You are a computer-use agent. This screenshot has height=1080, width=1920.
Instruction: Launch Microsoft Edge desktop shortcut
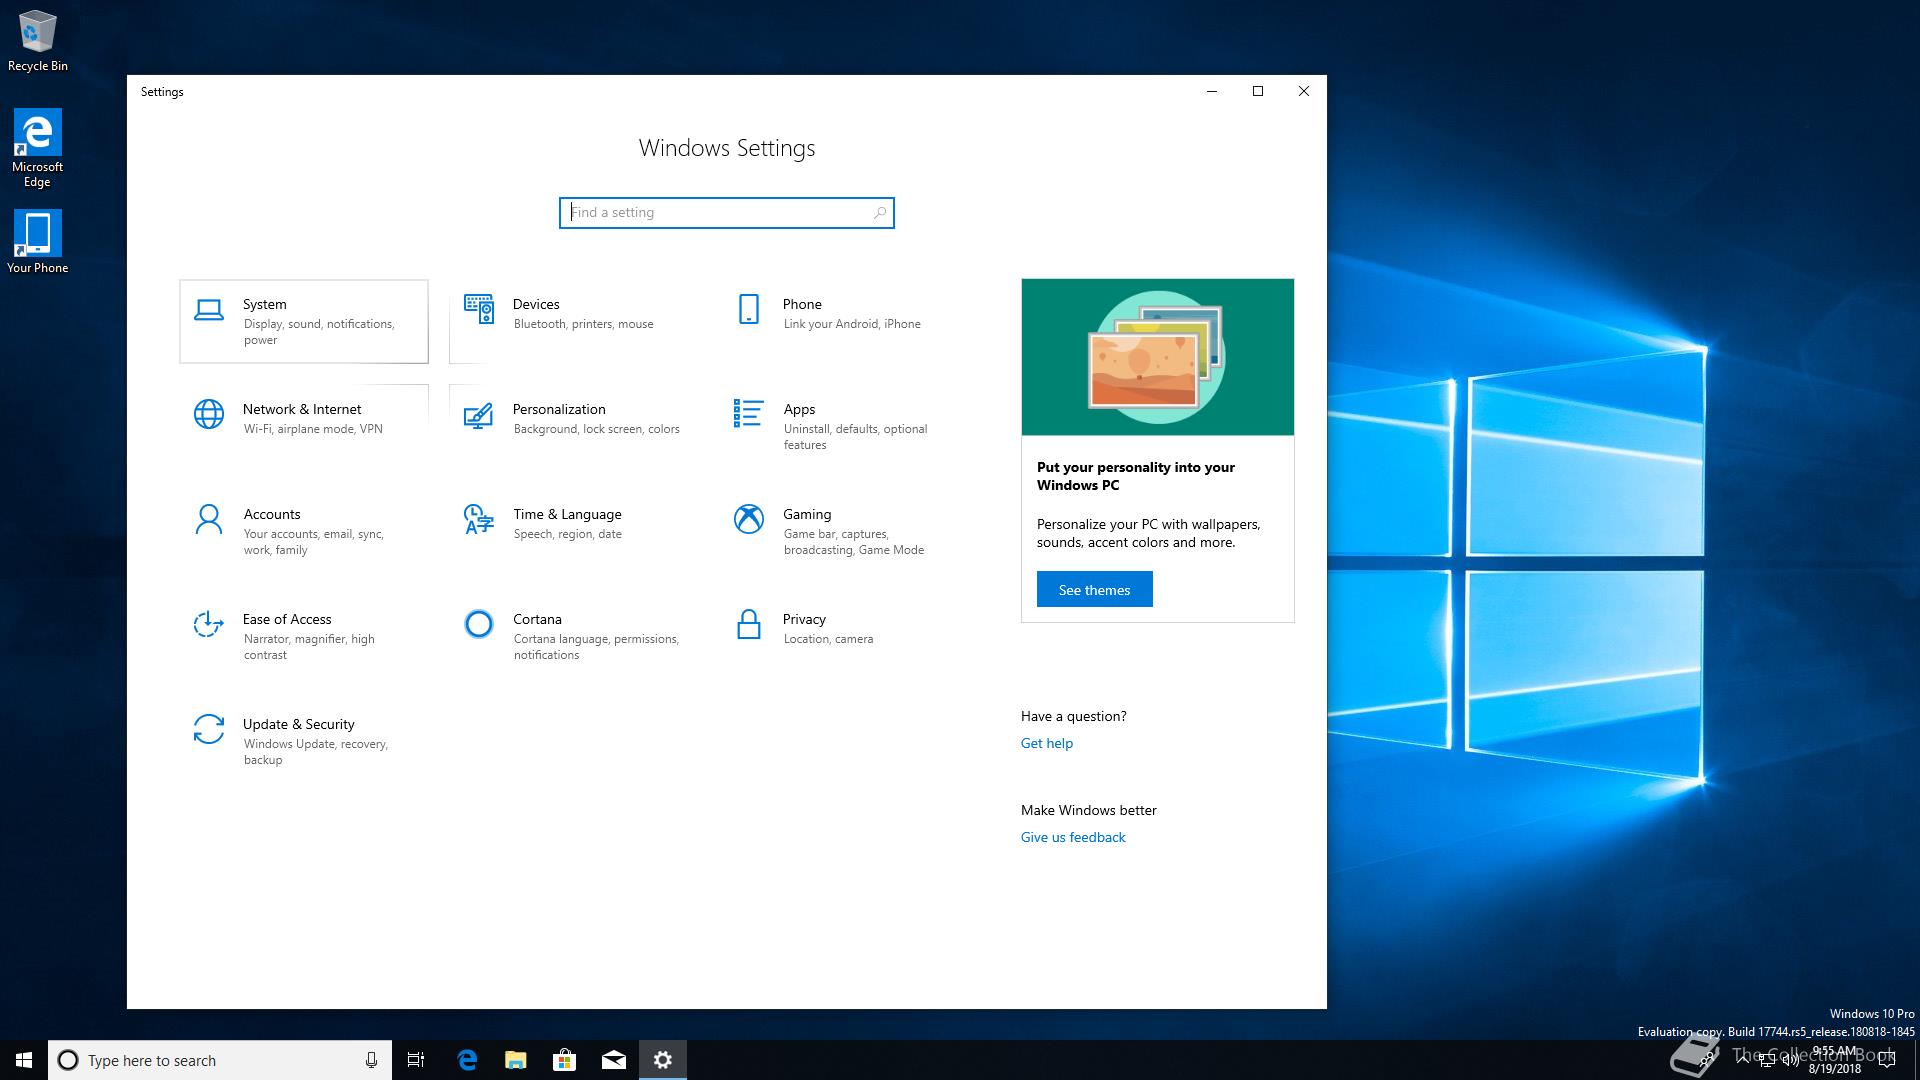(37, 148)
